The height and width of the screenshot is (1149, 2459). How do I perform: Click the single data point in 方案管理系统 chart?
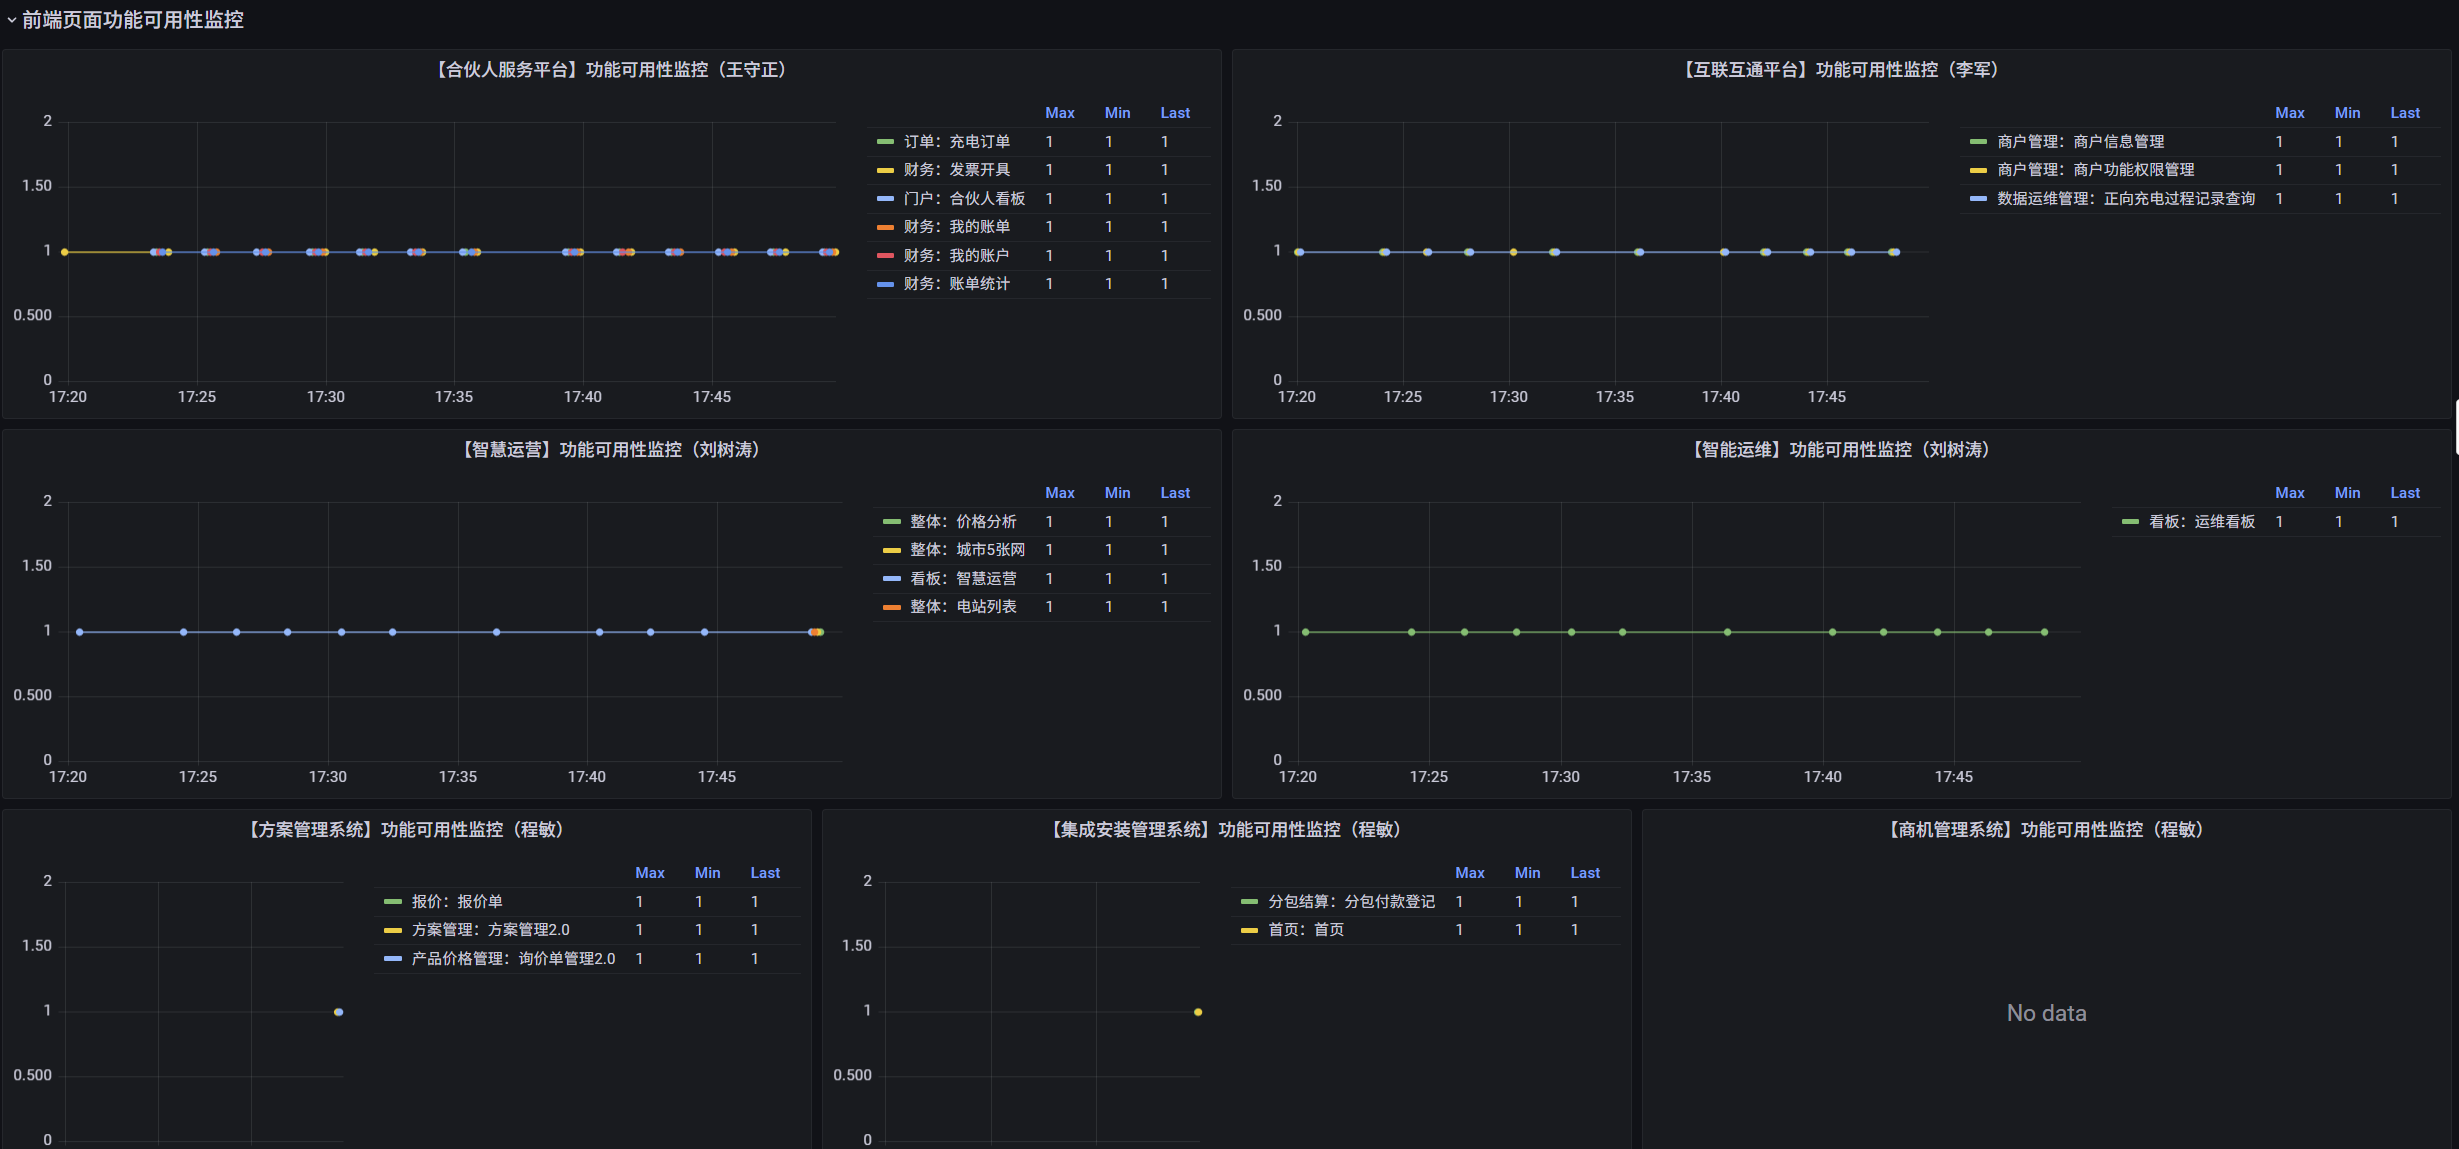tap(338, 1012)
